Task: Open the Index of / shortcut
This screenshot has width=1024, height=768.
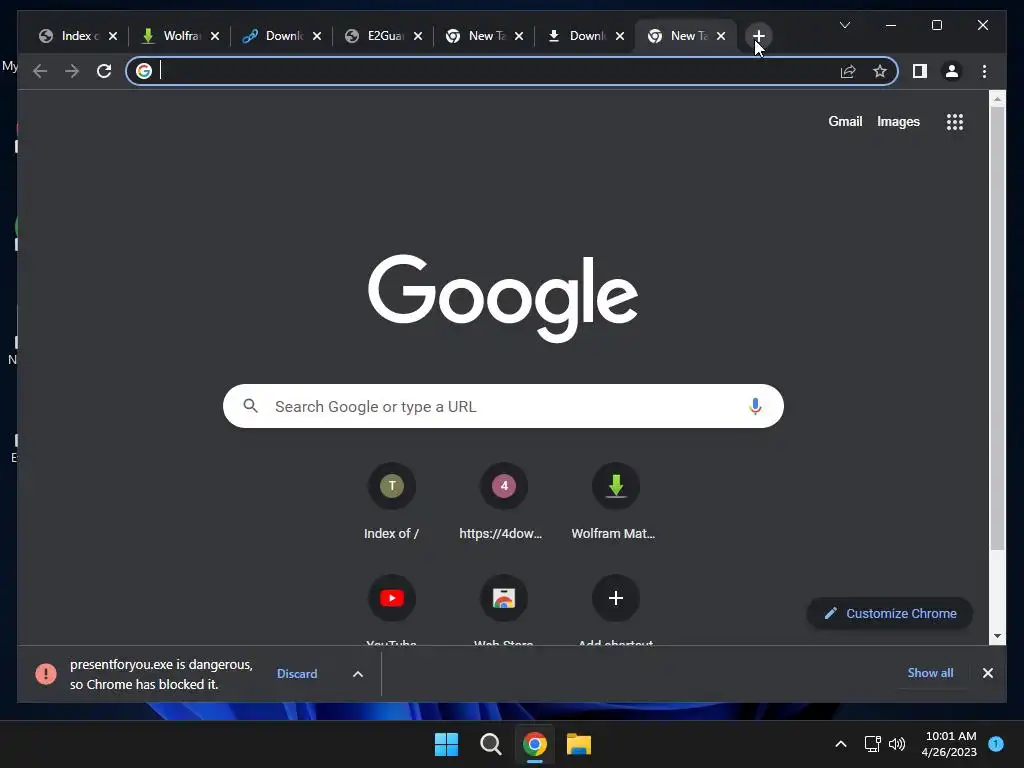Action: pos(391,503)
